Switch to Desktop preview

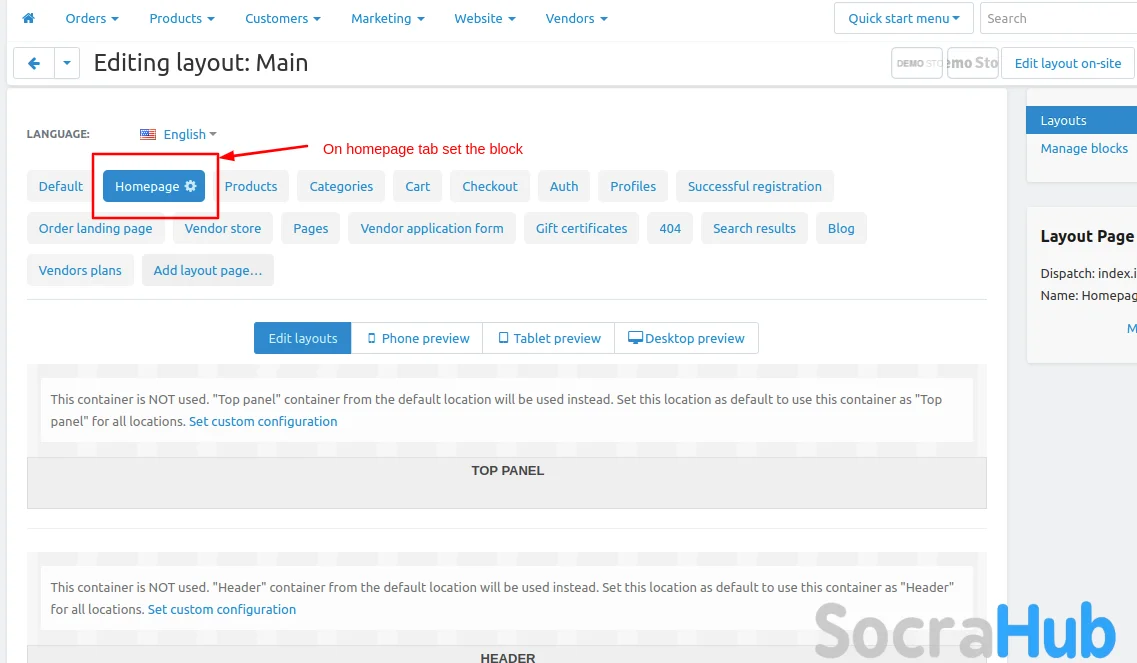tap(686, 338)
